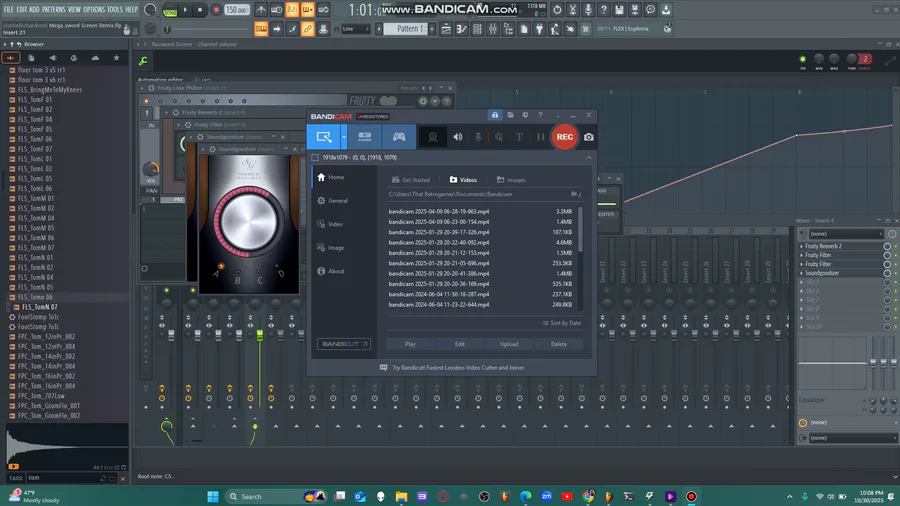Open the OPTIONS menu in FL Studio
This screenshot has height=506, width=900.
tap(94, 10)
